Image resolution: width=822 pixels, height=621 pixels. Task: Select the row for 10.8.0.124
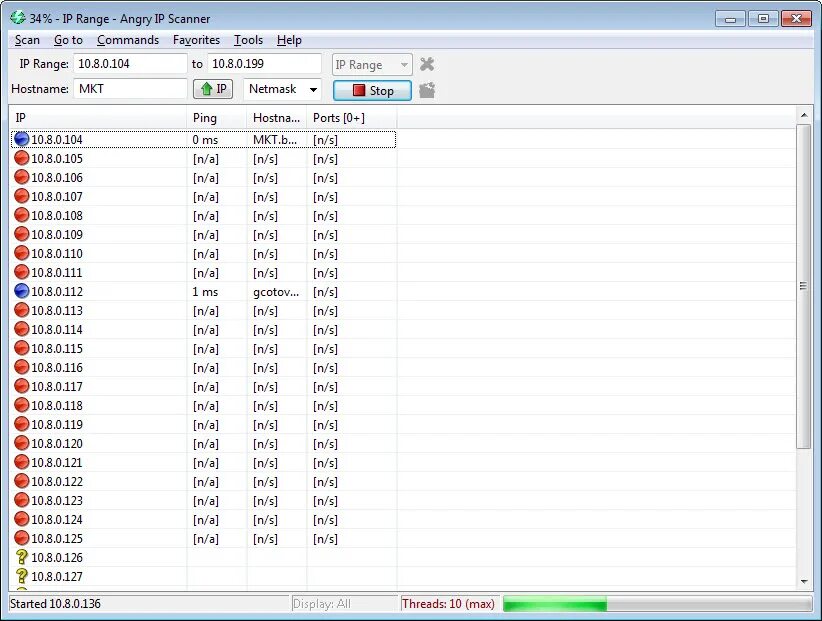point(203,519)
